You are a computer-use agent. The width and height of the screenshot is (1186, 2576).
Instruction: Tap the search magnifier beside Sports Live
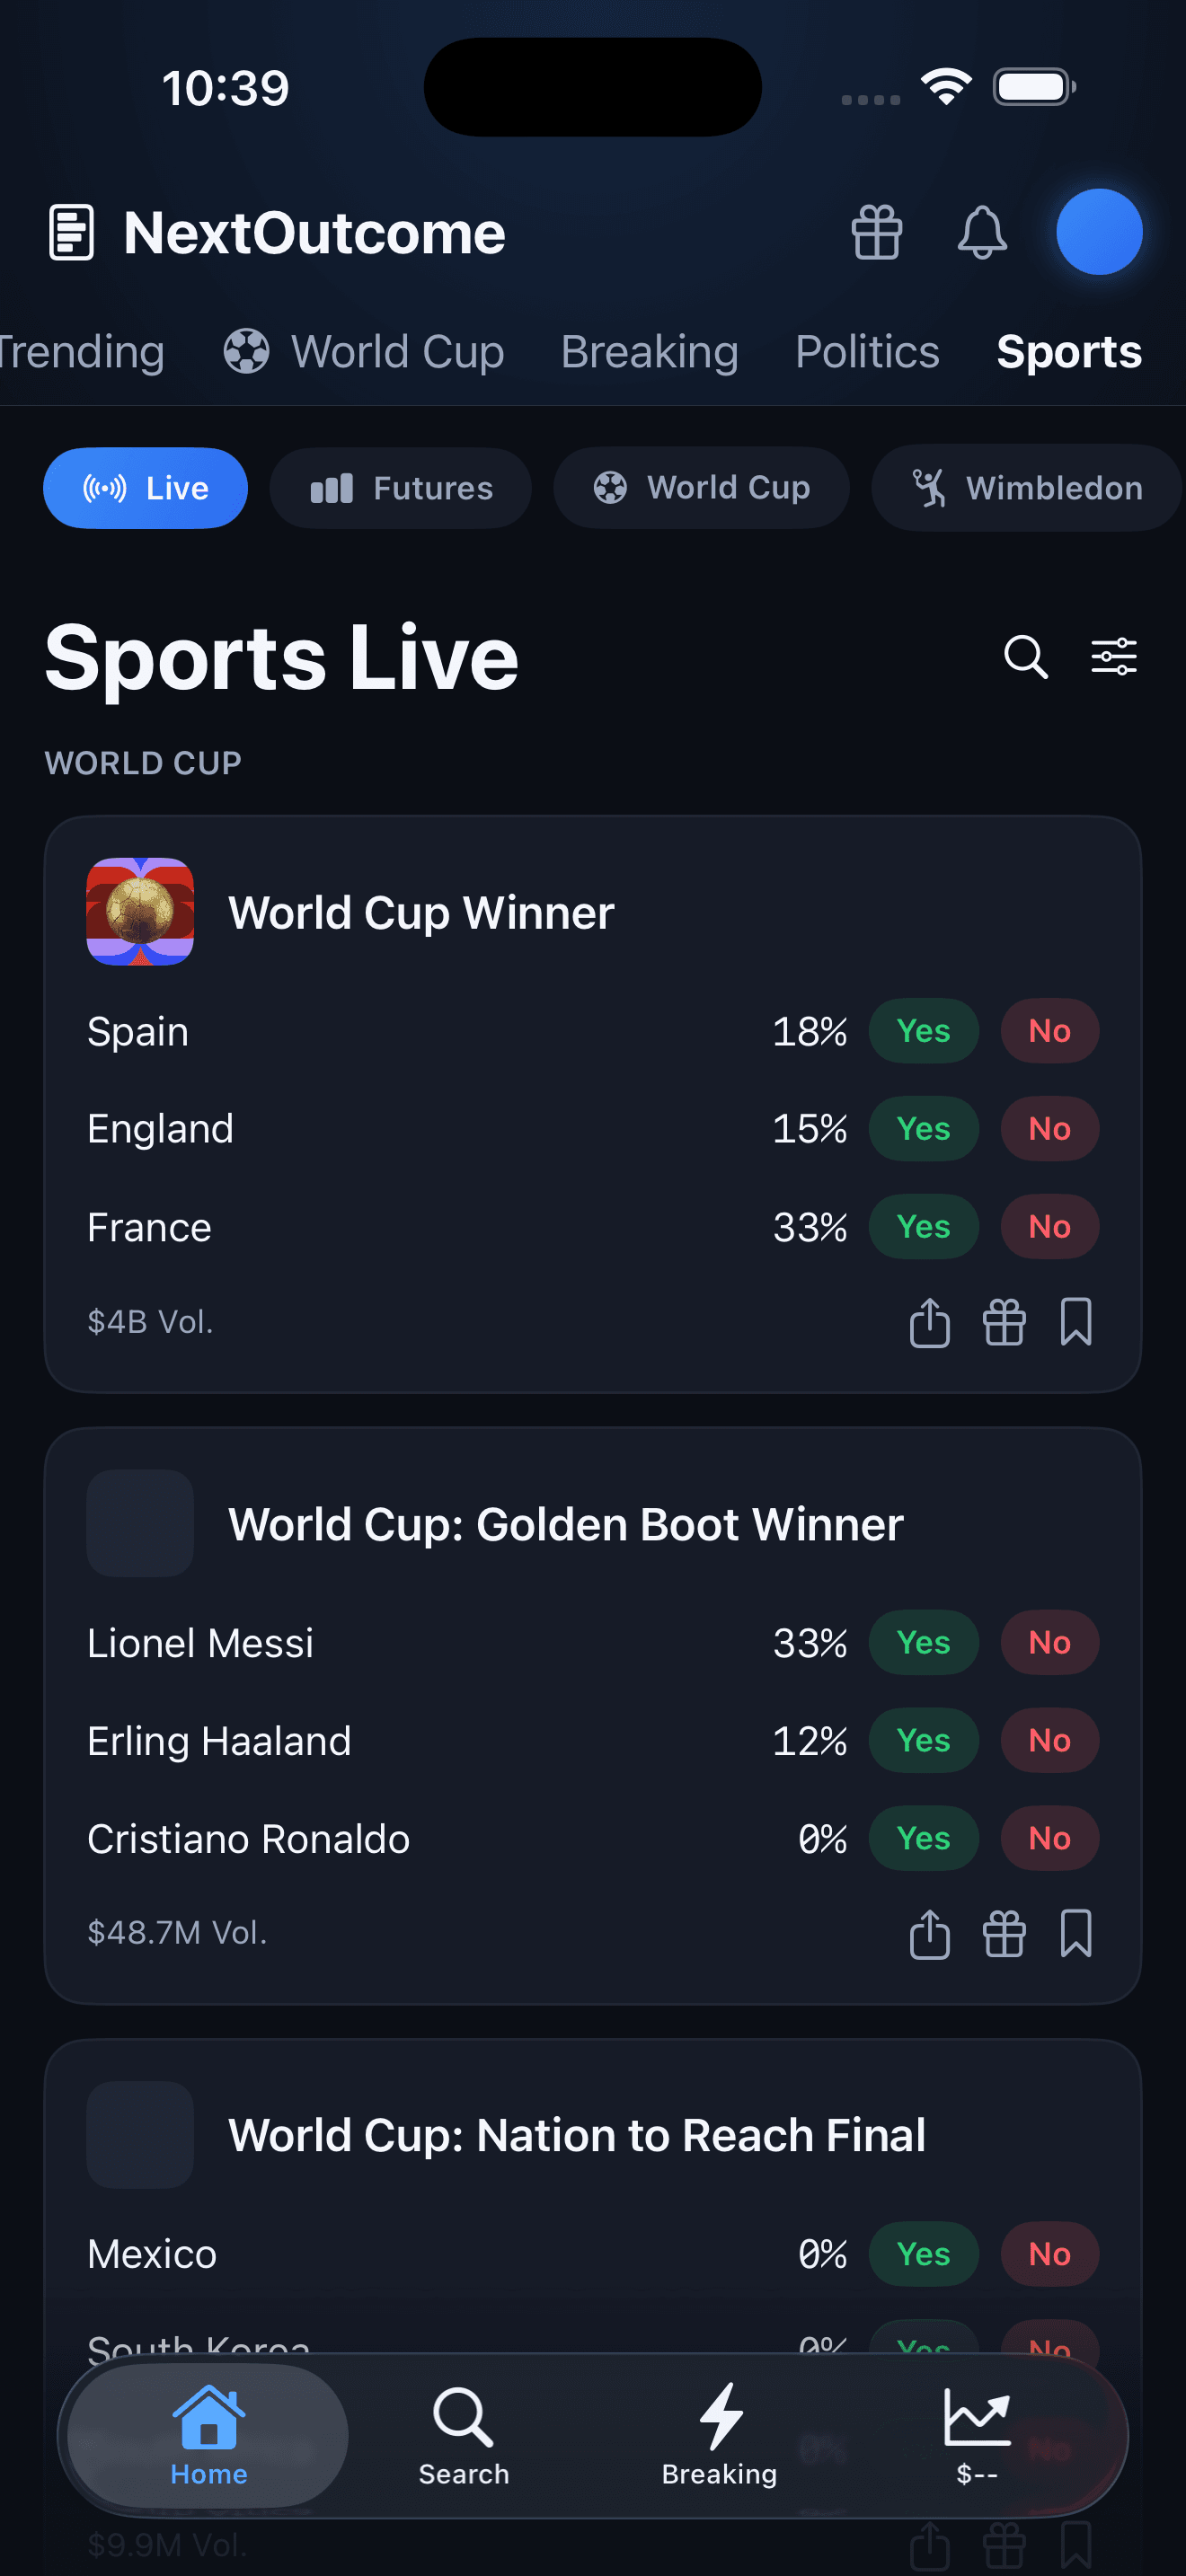click(1025, 657)
